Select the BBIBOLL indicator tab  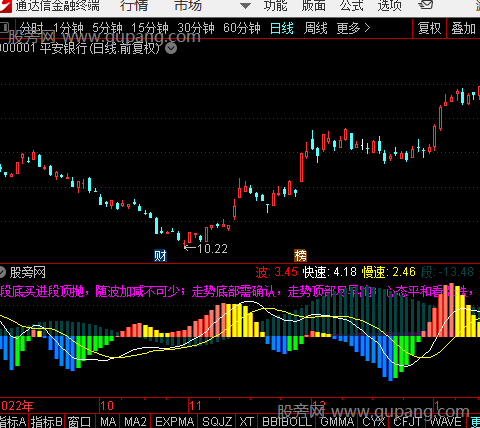pos(287,422)
